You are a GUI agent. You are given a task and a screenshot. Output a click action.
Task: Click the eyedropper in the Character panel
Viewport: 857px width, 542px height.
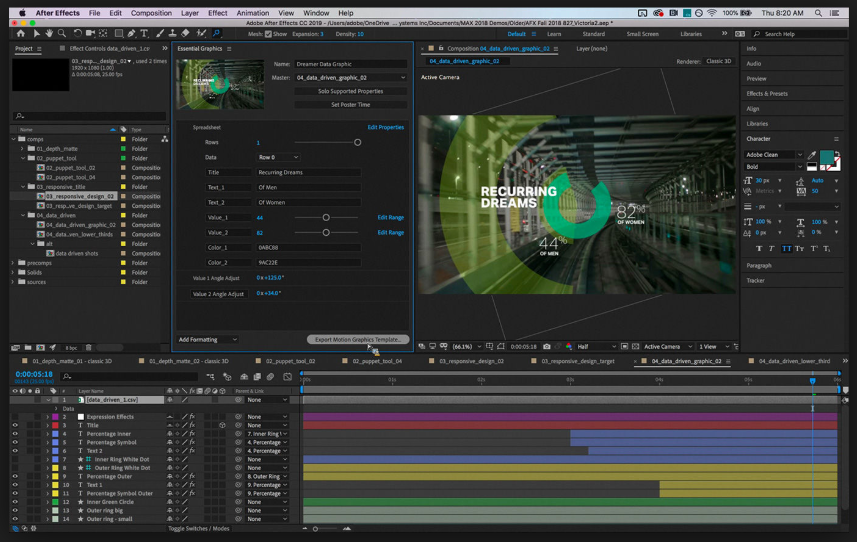point(812,155)
